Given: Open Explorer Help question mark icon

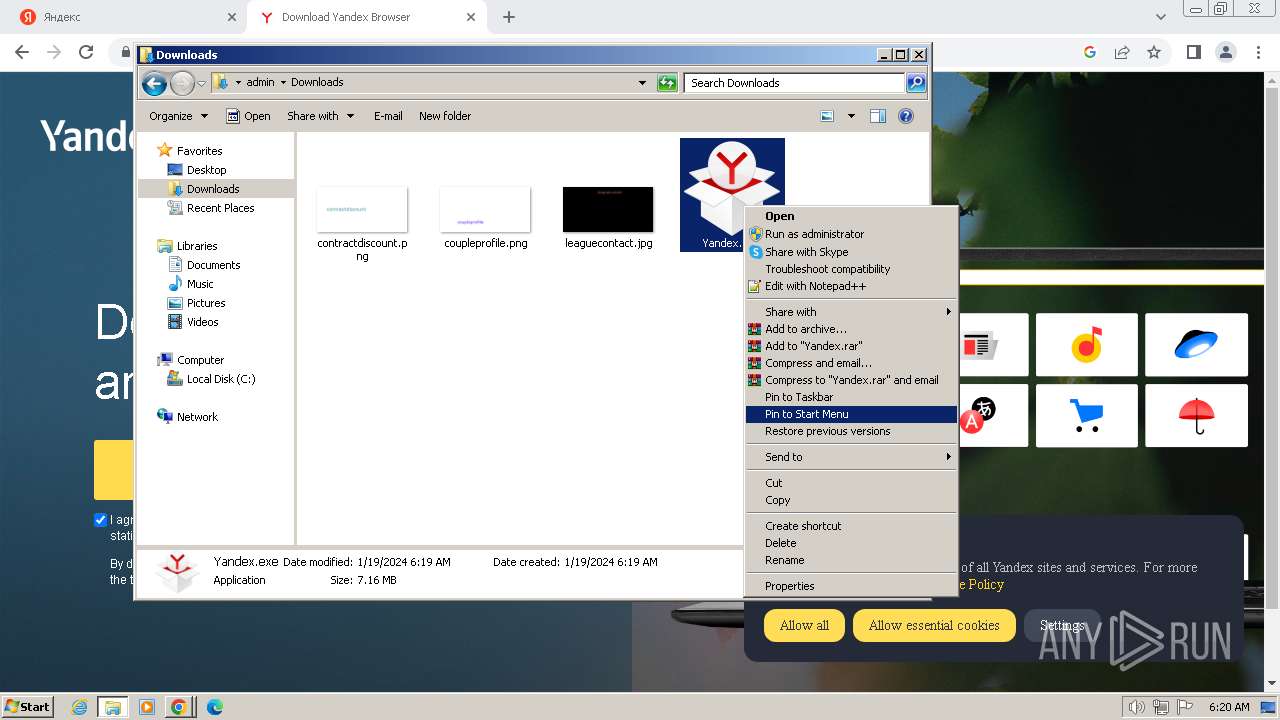Looking at the screenshot, I should [x=906, y=116].
